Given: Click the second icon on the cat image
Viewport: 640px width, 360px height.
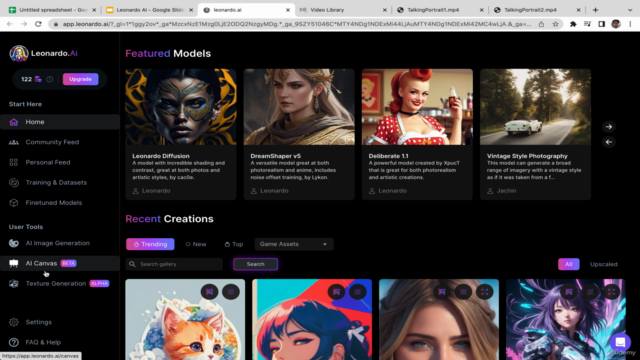Looking at the screenshot, I should (231, 292).
